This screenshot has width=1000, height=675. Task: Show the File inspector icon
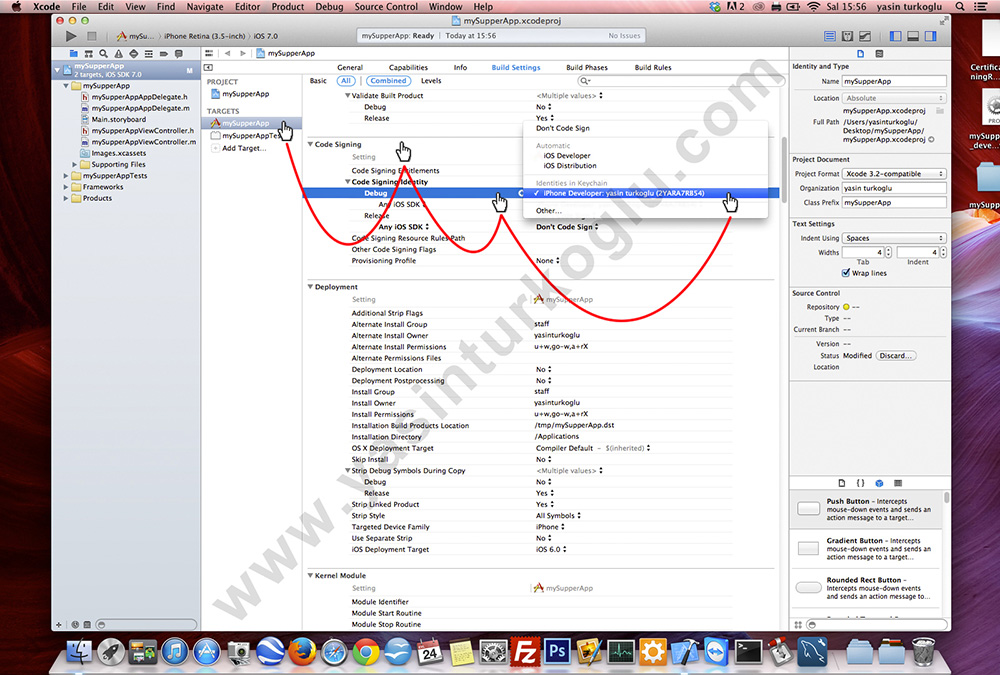pos(860,54)
